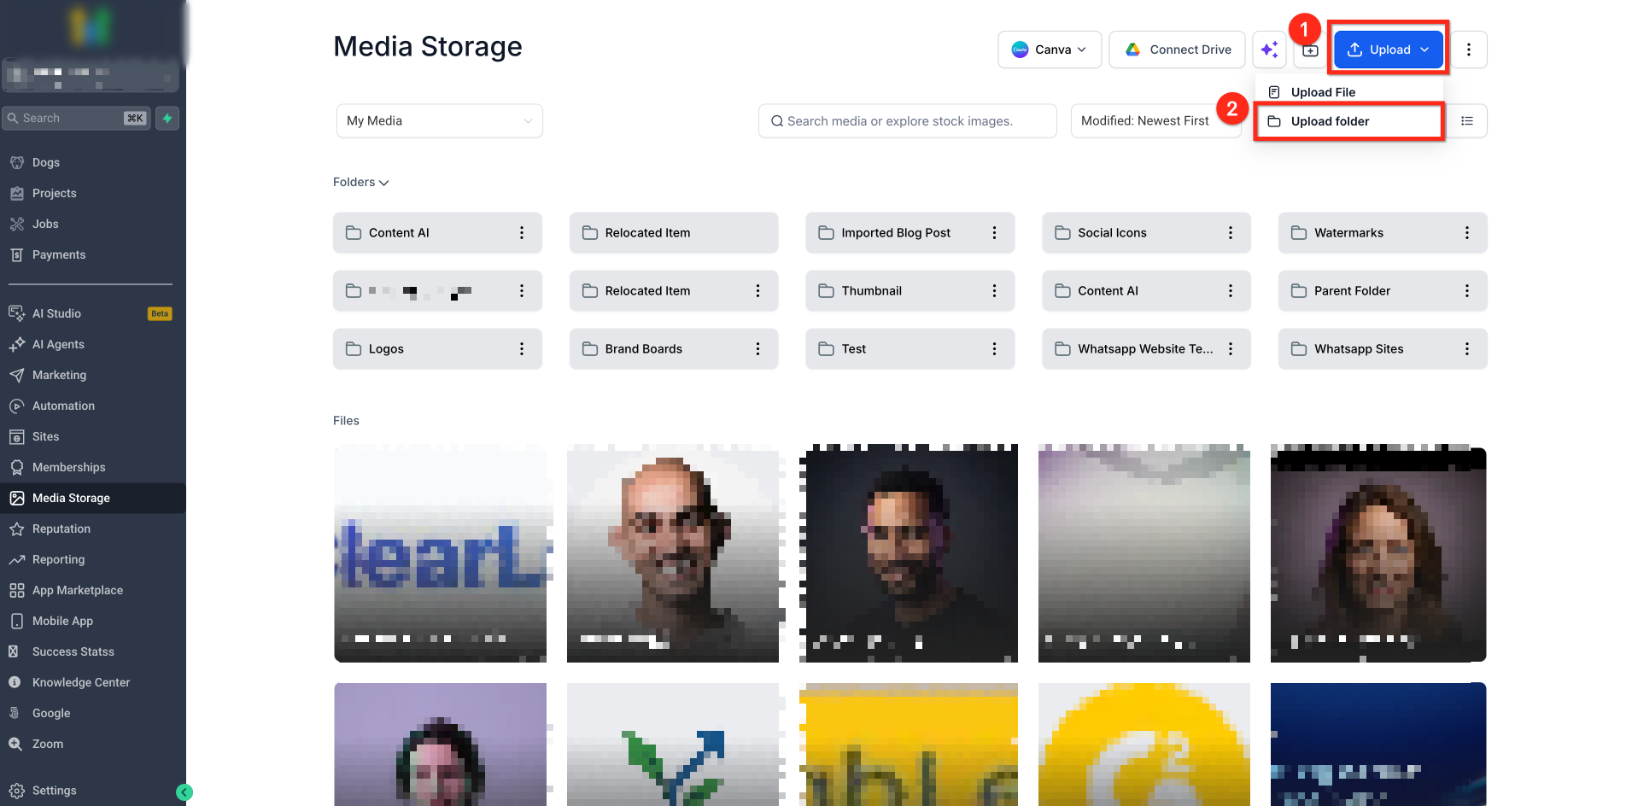Open Projects from the sidebar
This screenshot has width=1632, height=806.
click(x=93, y=194)
